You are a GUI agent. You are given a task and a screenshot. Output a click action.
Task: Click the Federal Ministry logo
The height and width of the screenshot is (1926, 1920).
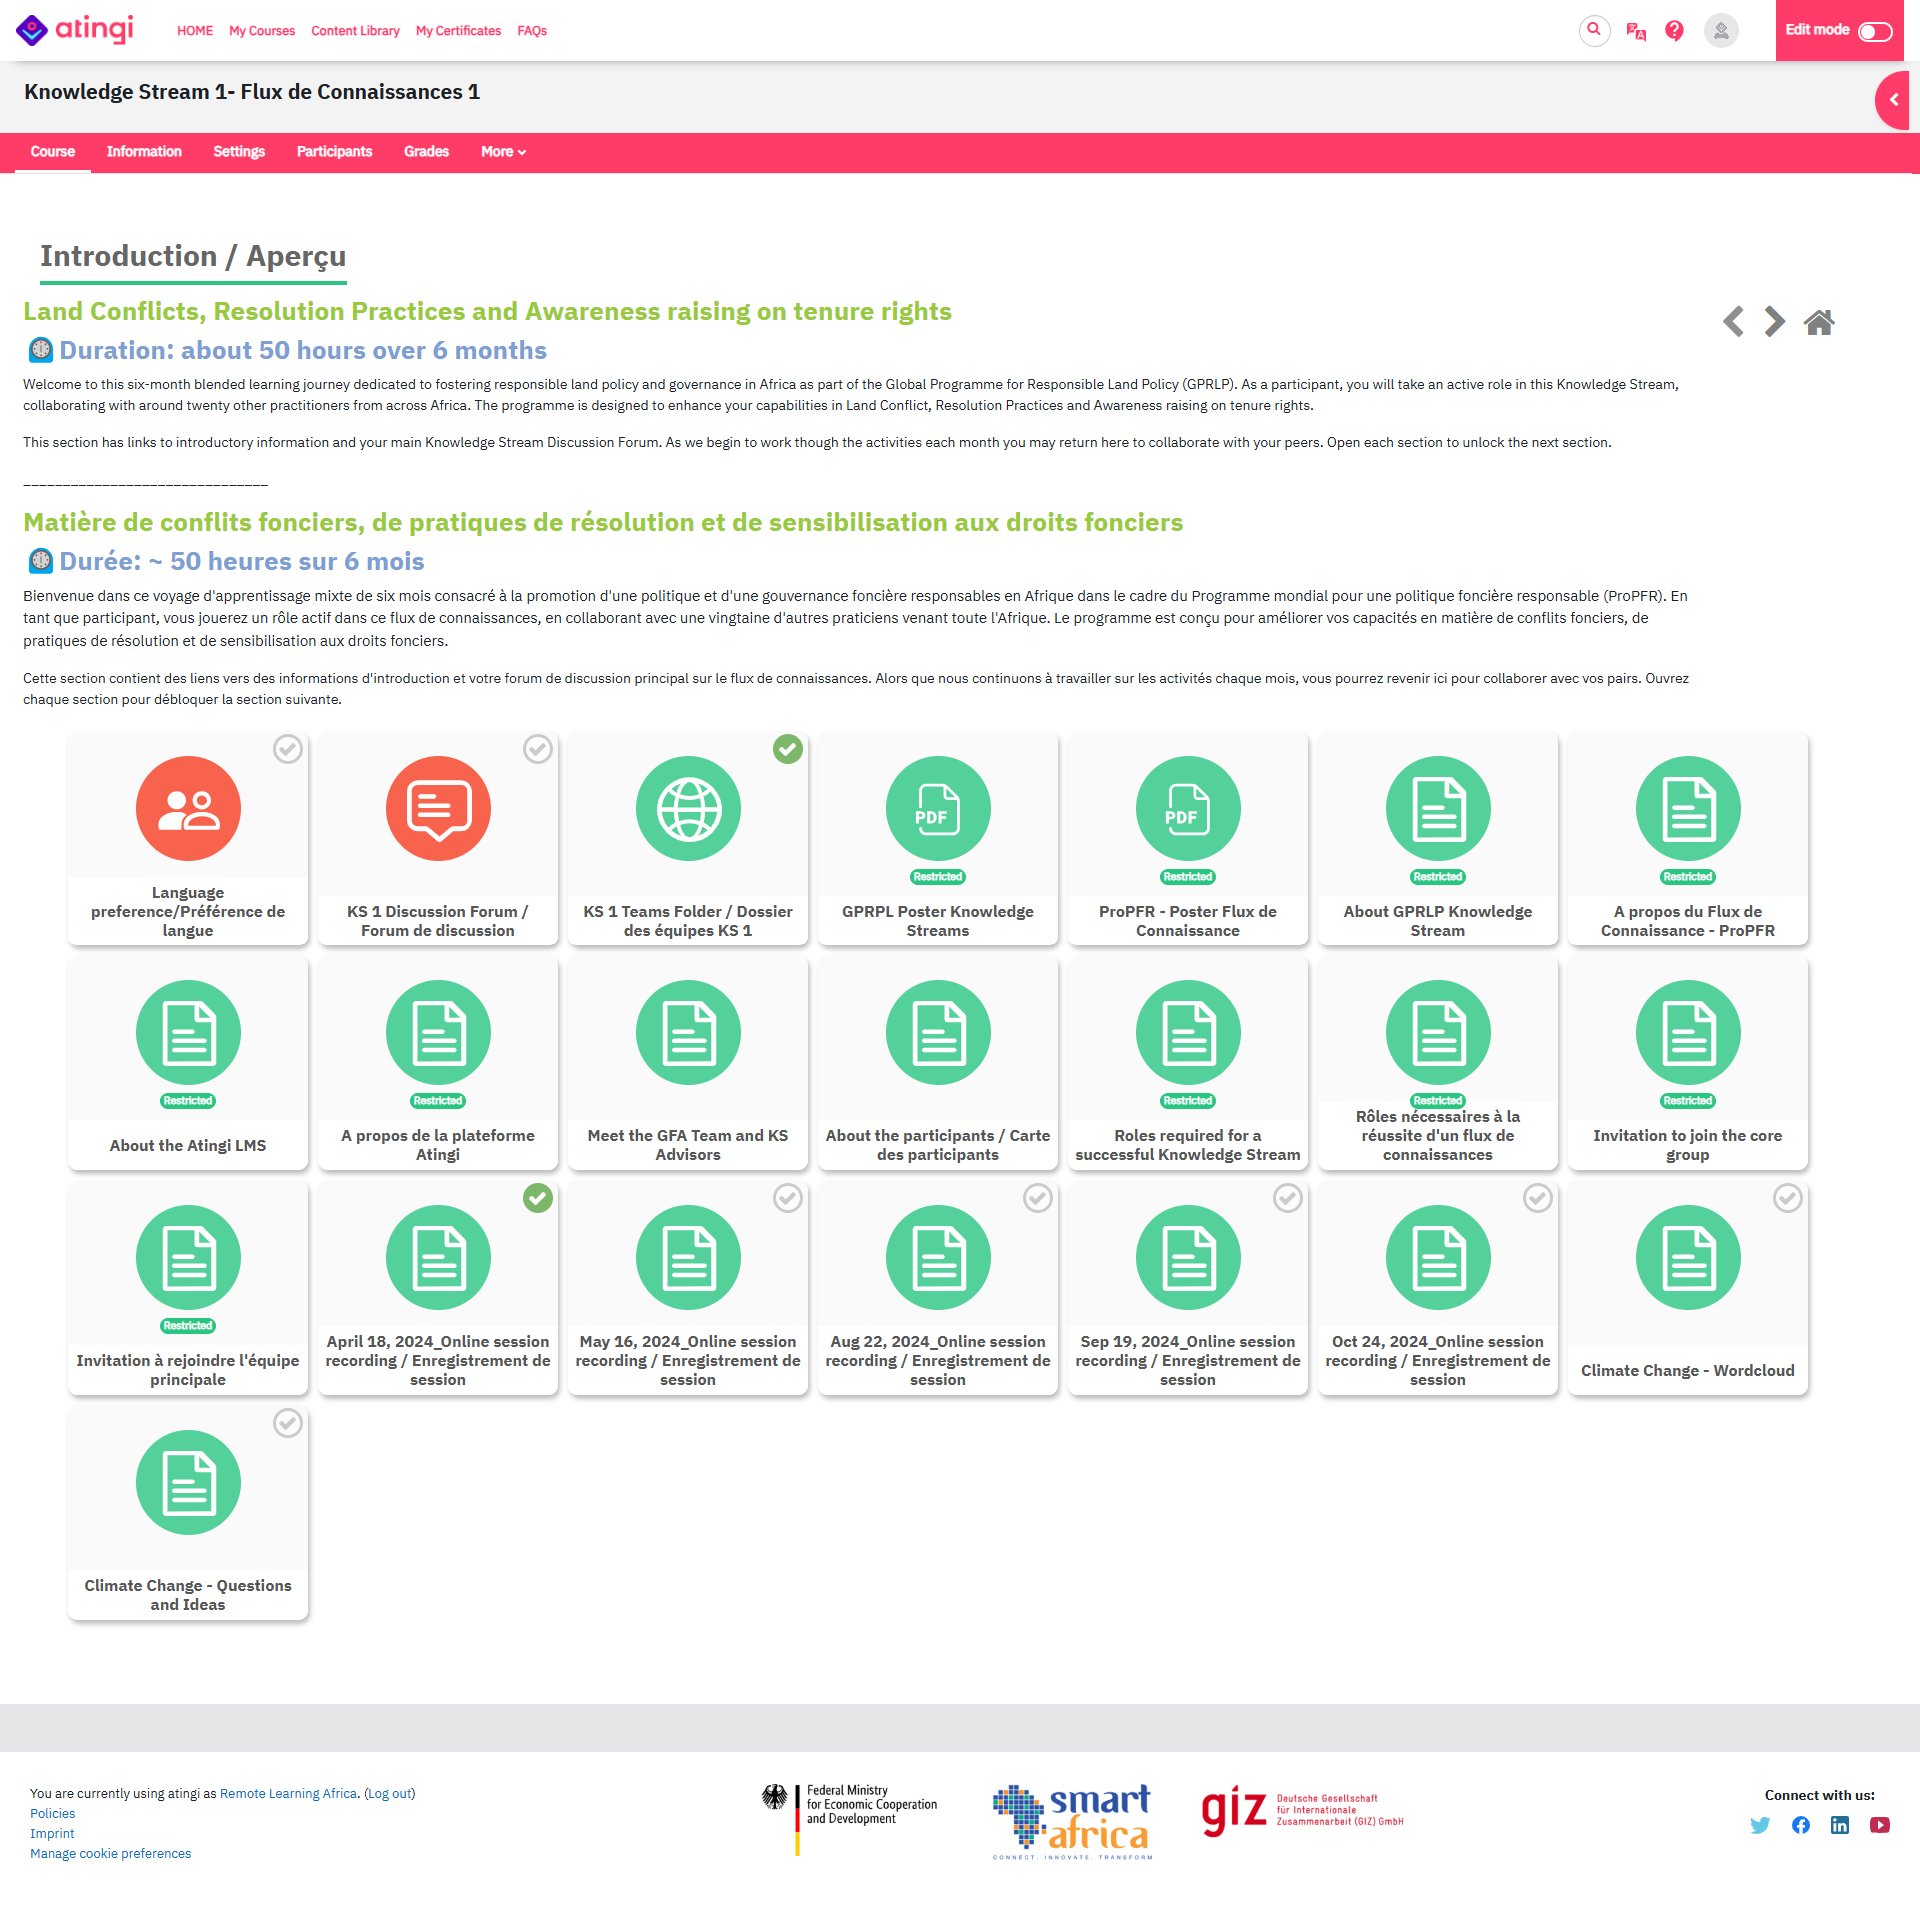850,1818
